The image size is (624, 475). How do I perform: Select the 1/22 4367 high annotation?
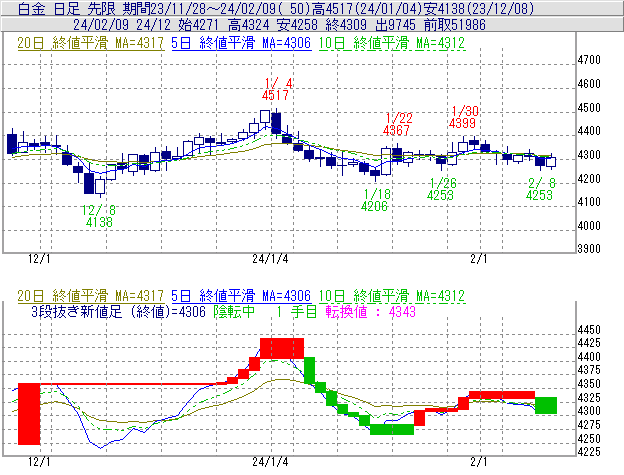[398, 124]
